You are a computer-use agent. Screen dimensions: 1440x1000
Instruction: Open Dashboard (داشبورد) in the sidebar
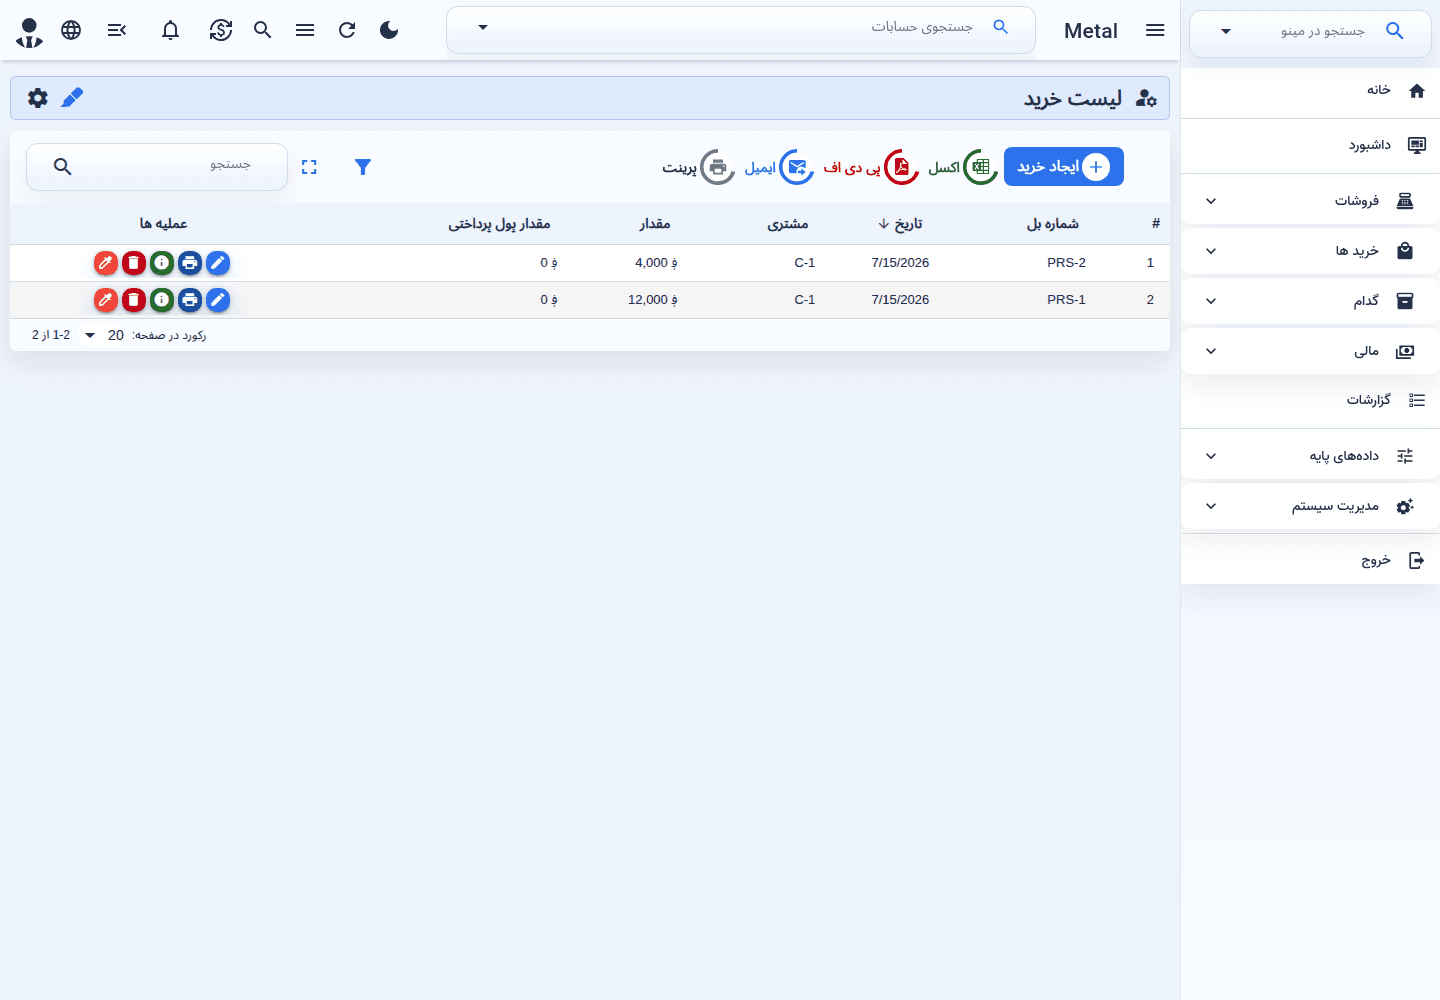1310,146
